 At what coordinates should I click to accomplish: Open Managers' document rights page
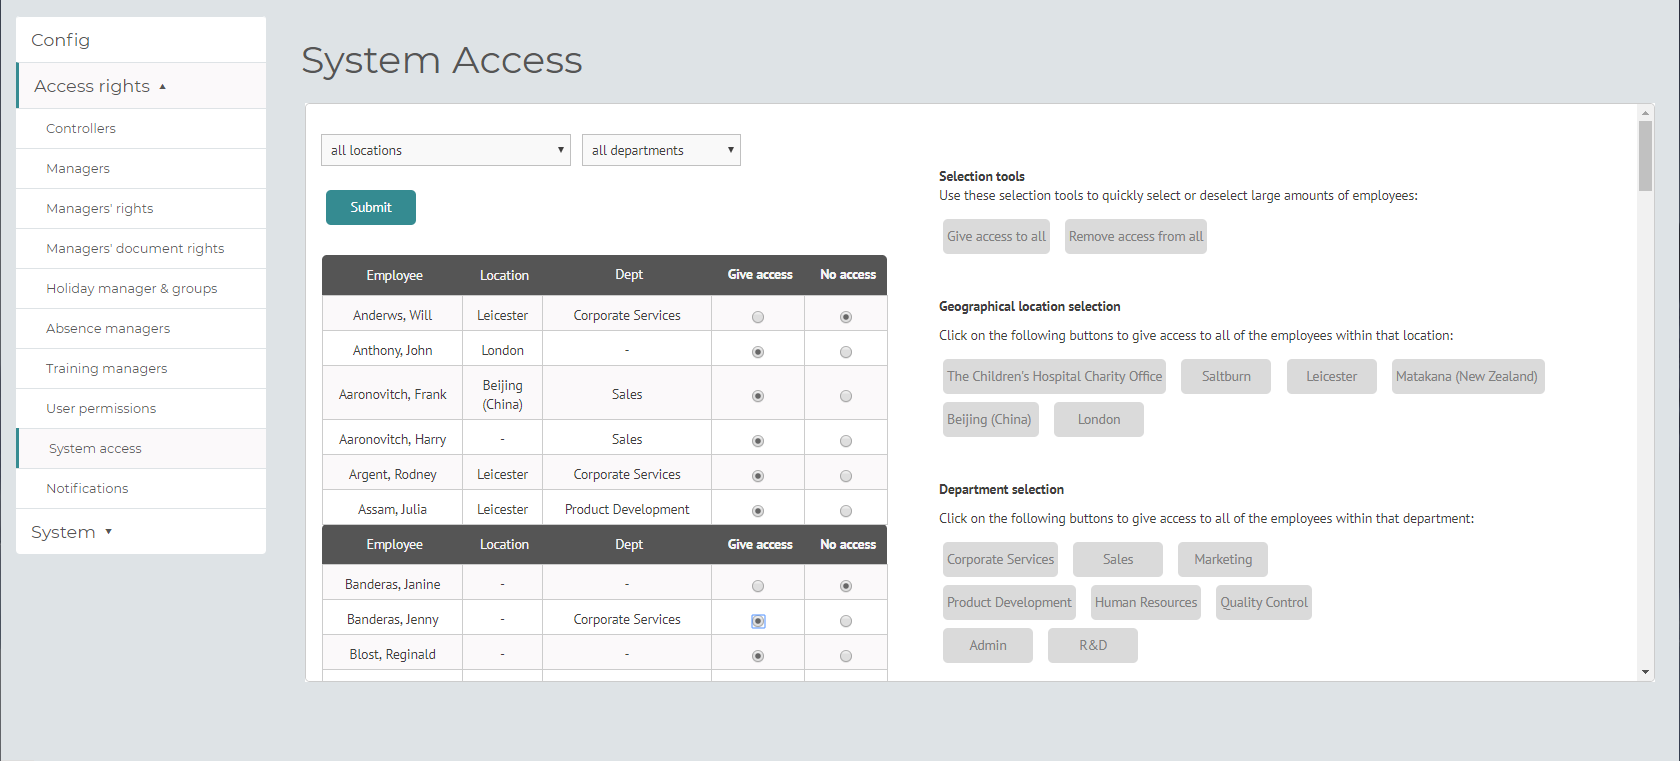141,248
